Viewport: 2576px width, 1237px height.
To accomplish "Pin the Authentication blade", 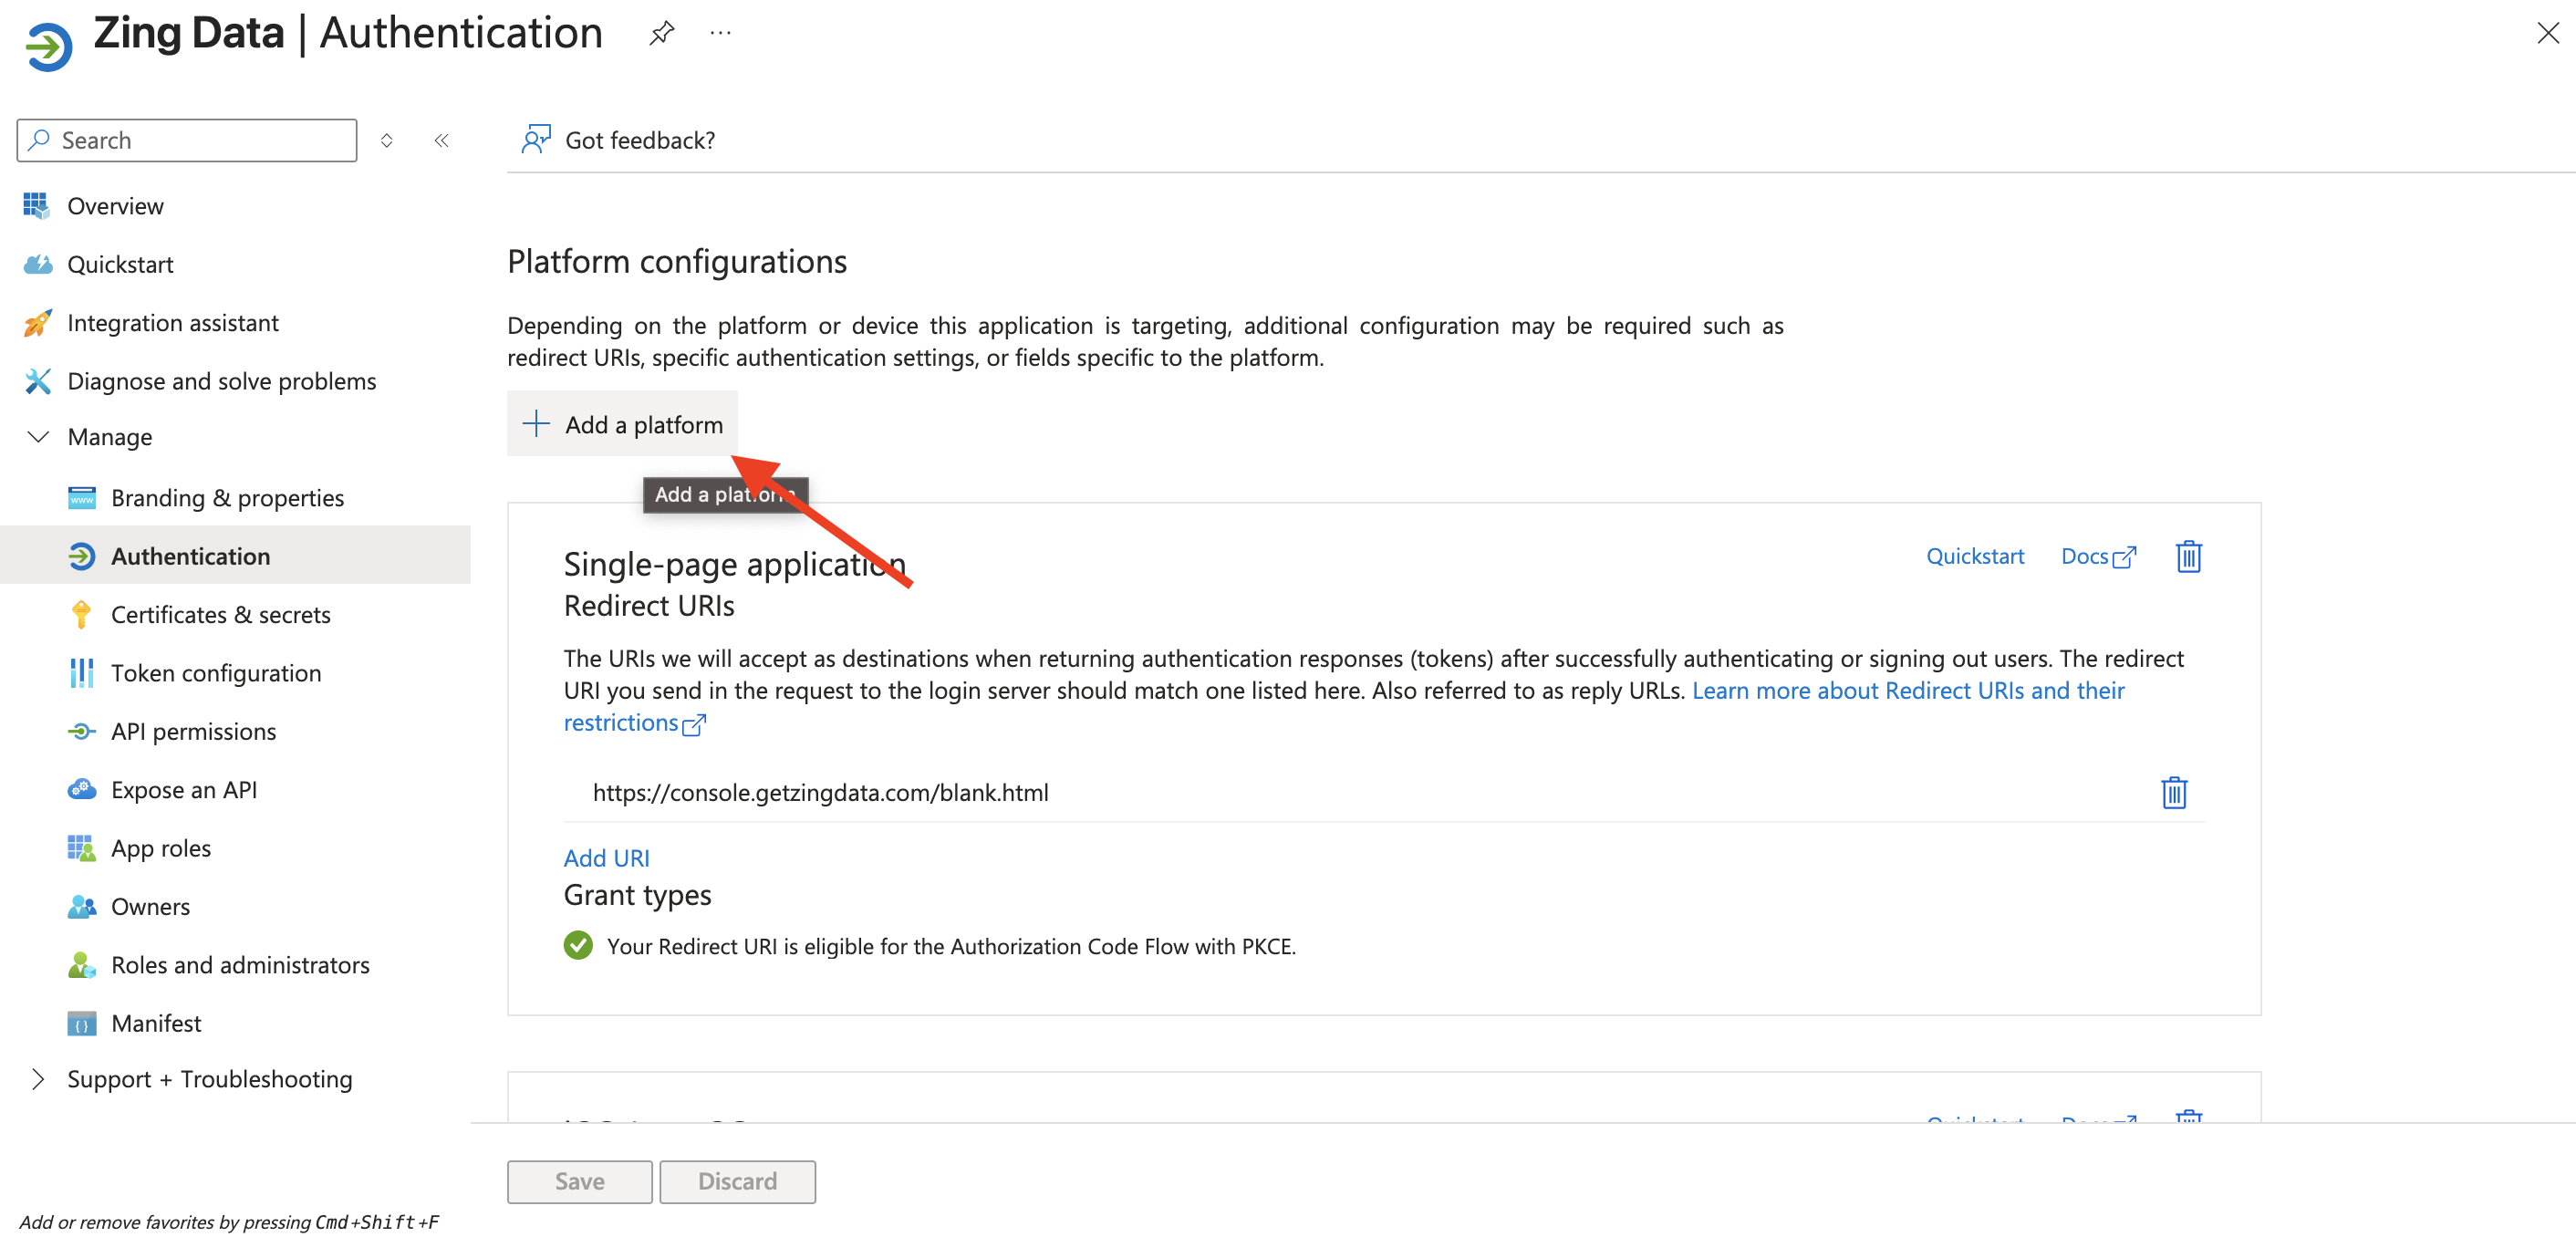I will [661, 33].
